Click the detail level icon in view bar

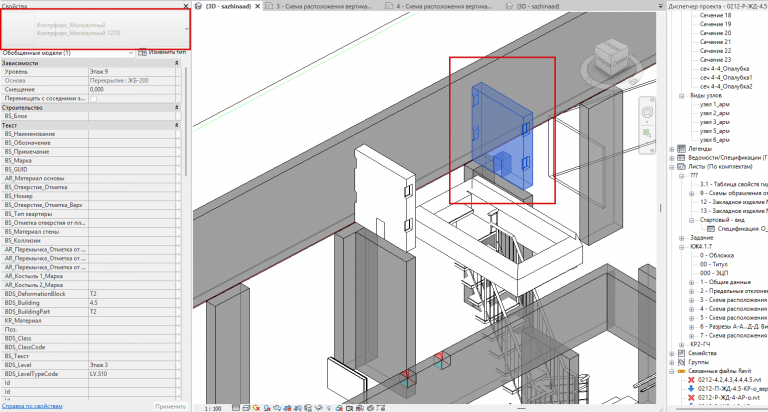pyautogui.click(x=236, y=408)
